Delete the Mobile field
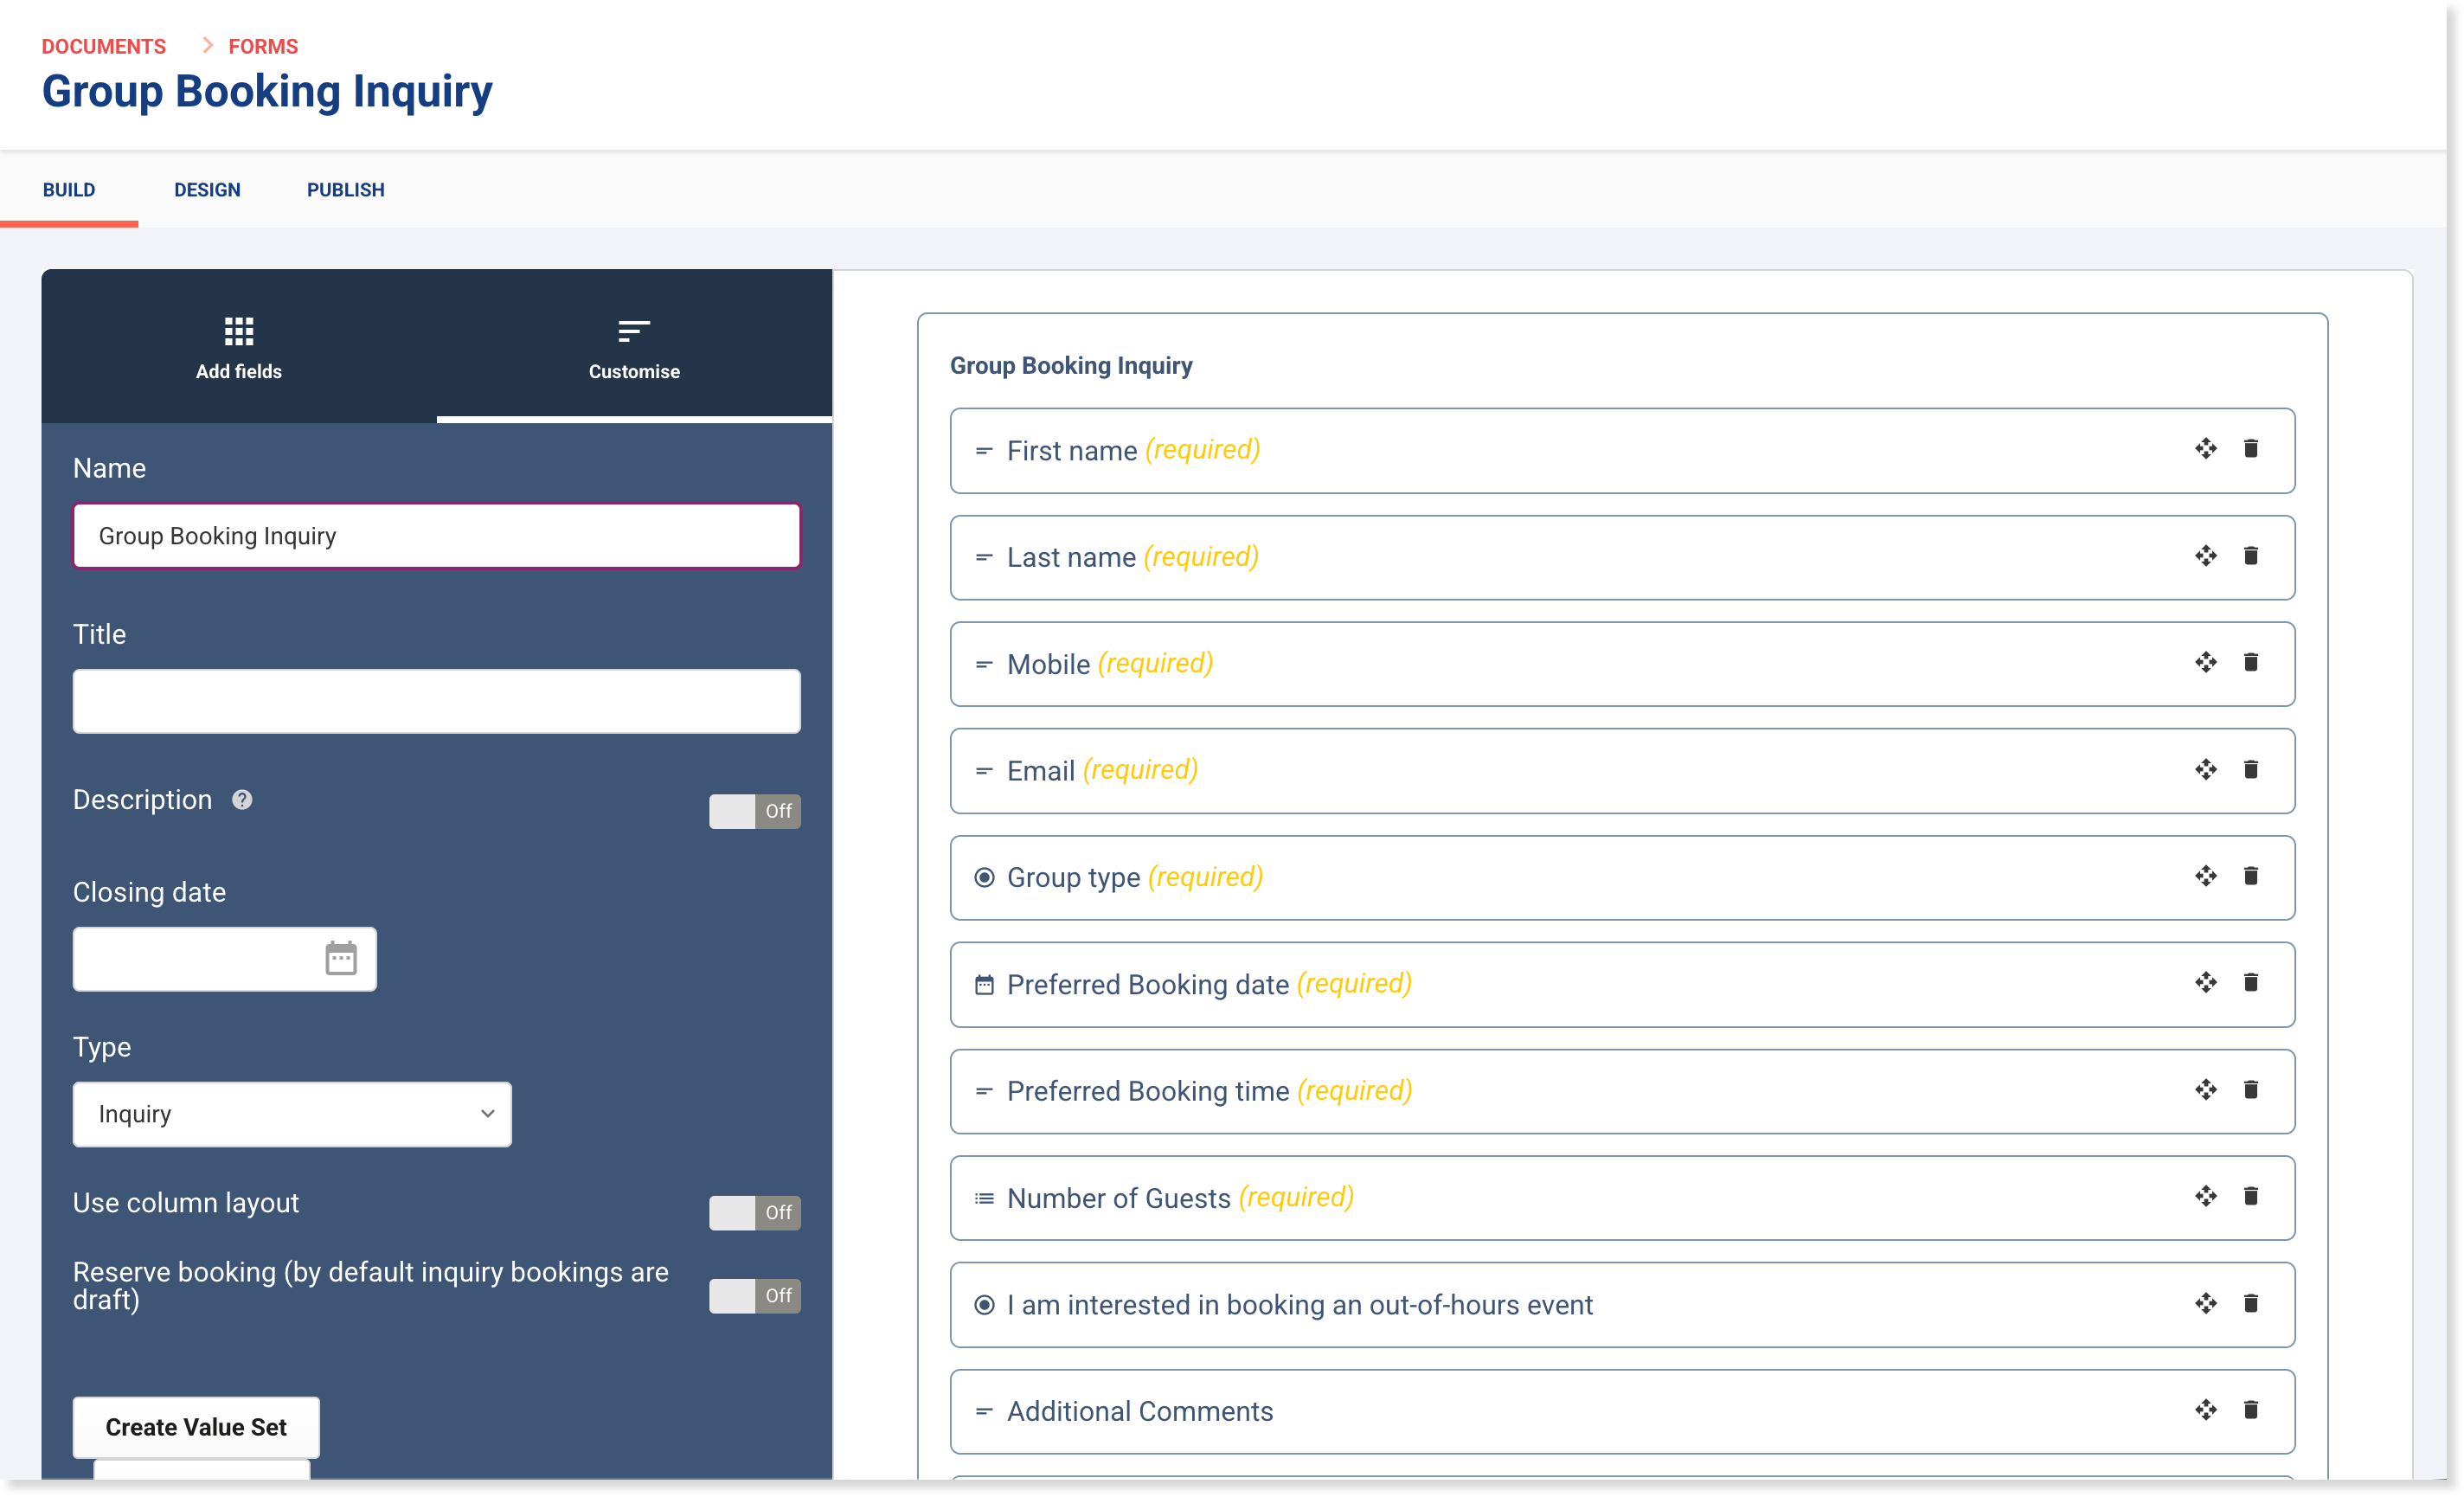This screenshot has width=2464, height=1497. [x=2250, y=663]
